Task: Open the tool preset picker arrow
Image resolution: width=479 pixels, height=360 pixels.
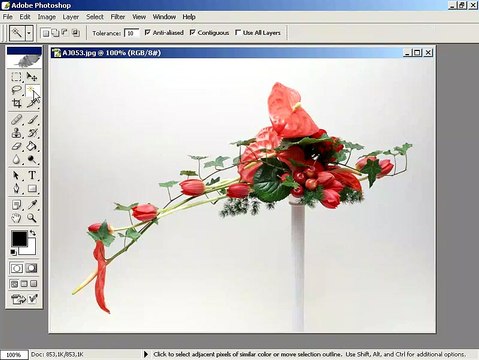Action: 29,33
